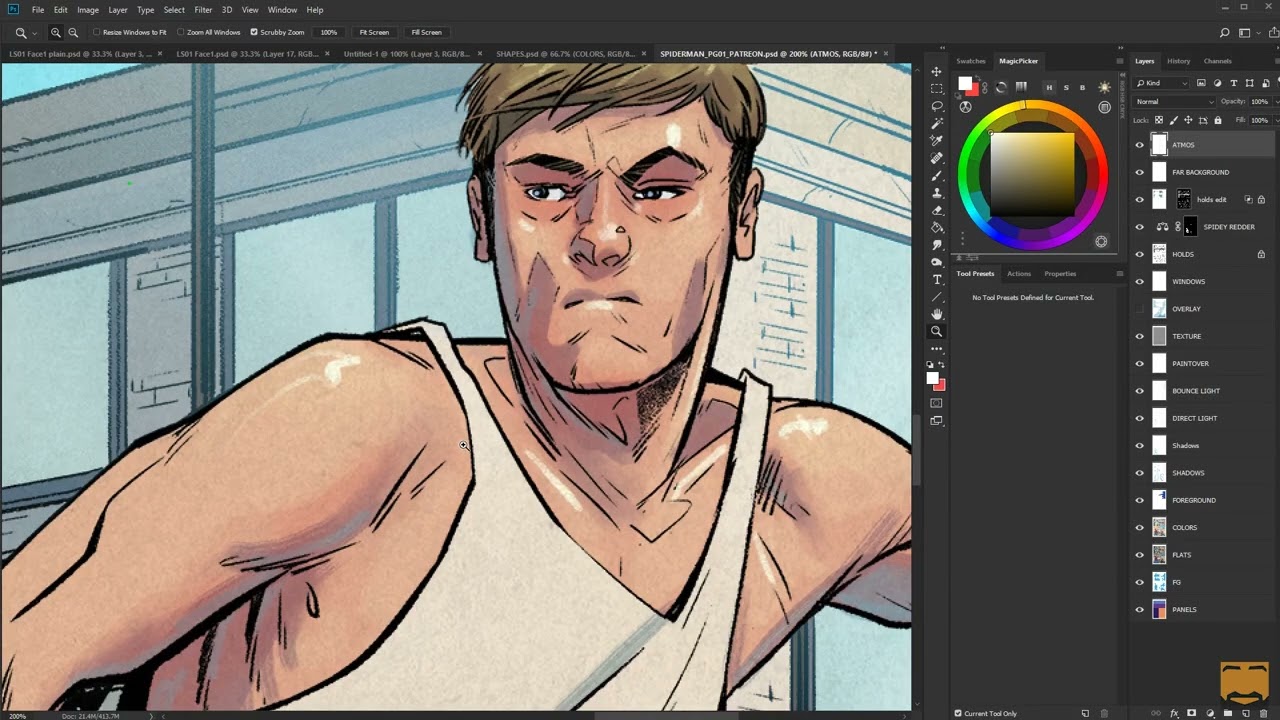Open the search icon in top bar
Image resolution: width=1280 pixels, height=720 pixels.
[x=1225, y=32]
